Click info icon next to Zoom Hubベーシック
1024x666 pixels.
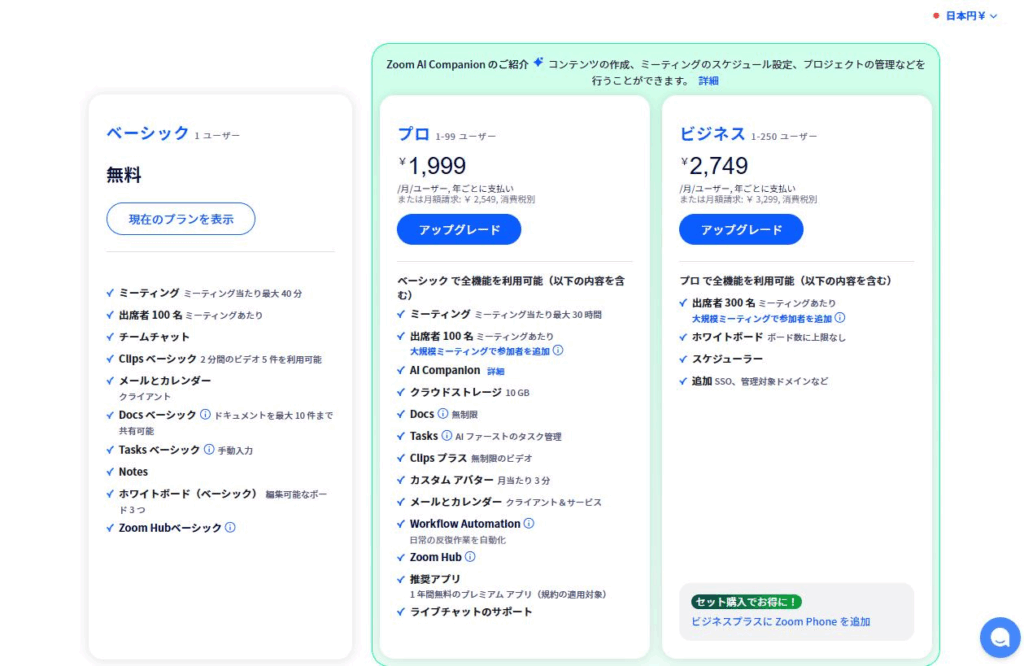(x=230, y=528)
